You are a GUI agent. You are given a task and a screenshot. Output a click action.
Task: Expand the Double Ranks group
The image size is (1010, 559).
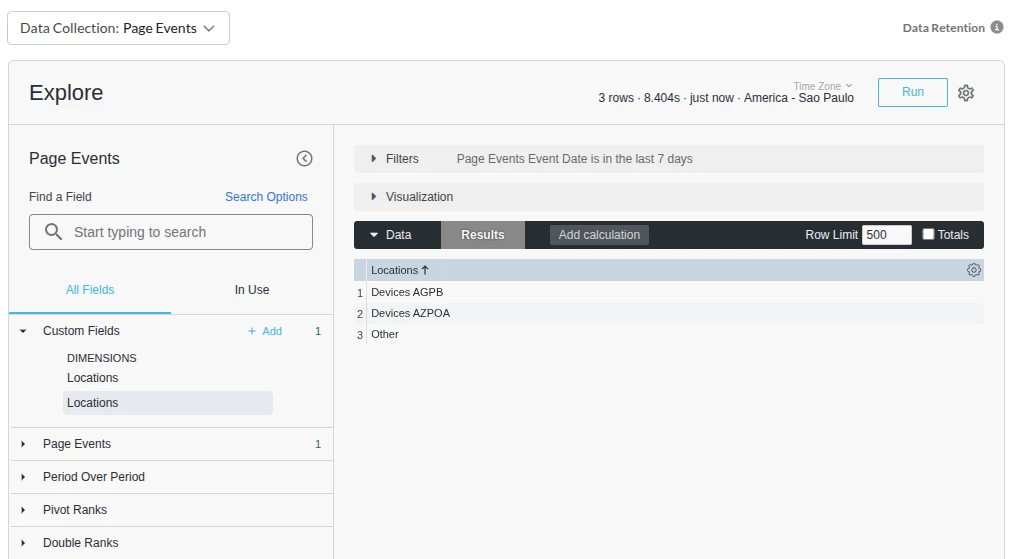pyautogui.click(x=23, y=542)
